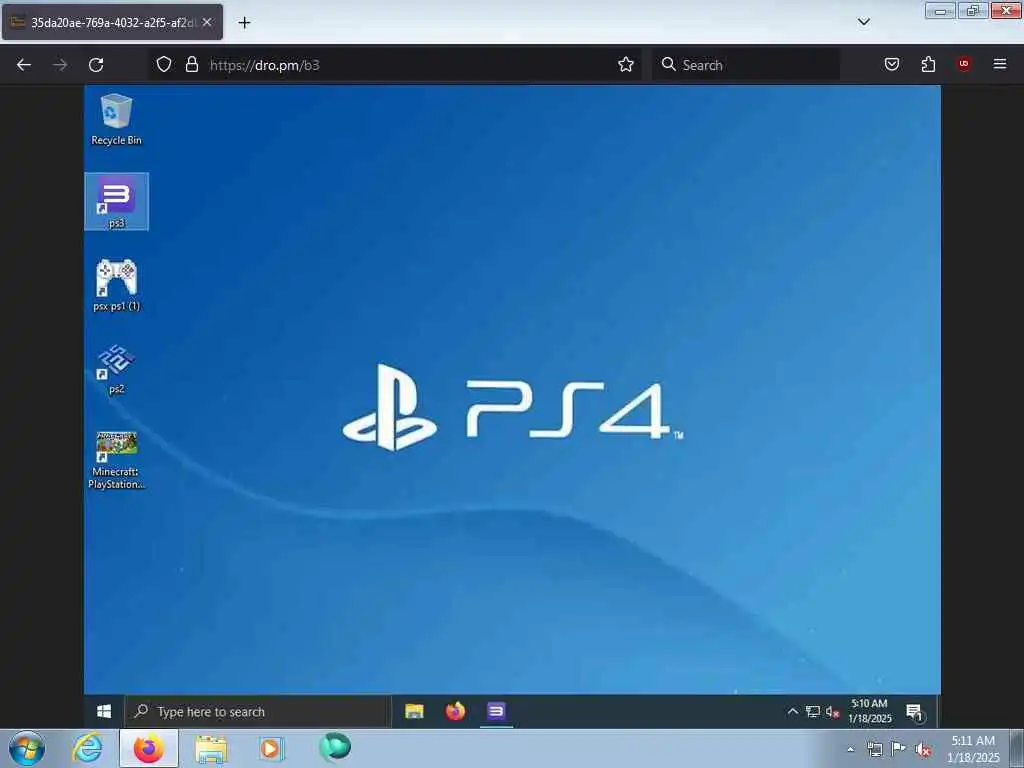
Task: Open the Extensions puzzle icon
Action: click(x=928, y=65)
